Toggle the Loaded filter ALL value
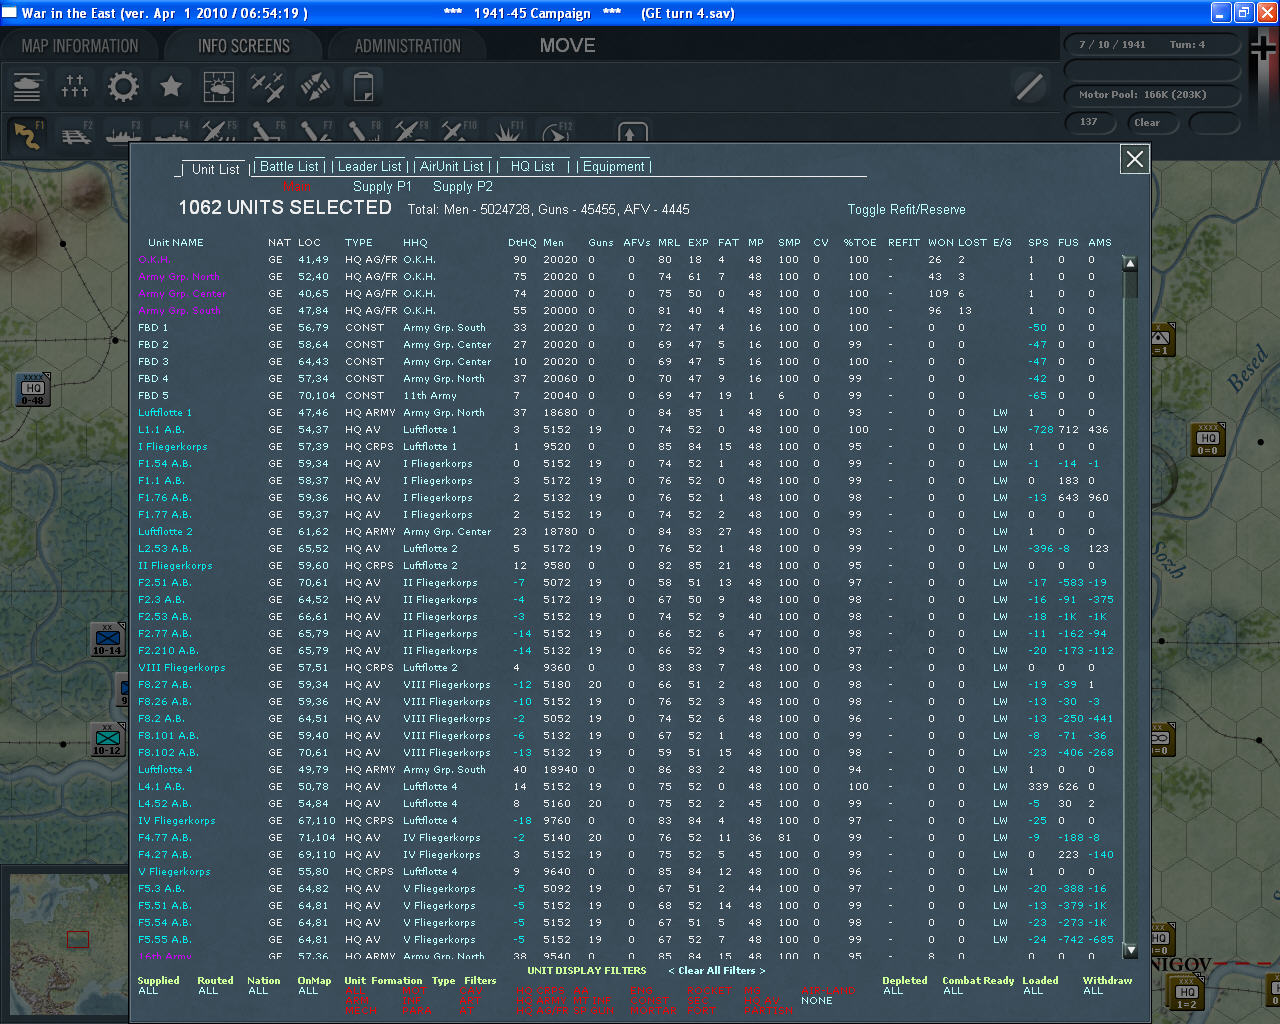Image resolution: width=1280 pixels, height=1024 pixels. point(1033,991)
